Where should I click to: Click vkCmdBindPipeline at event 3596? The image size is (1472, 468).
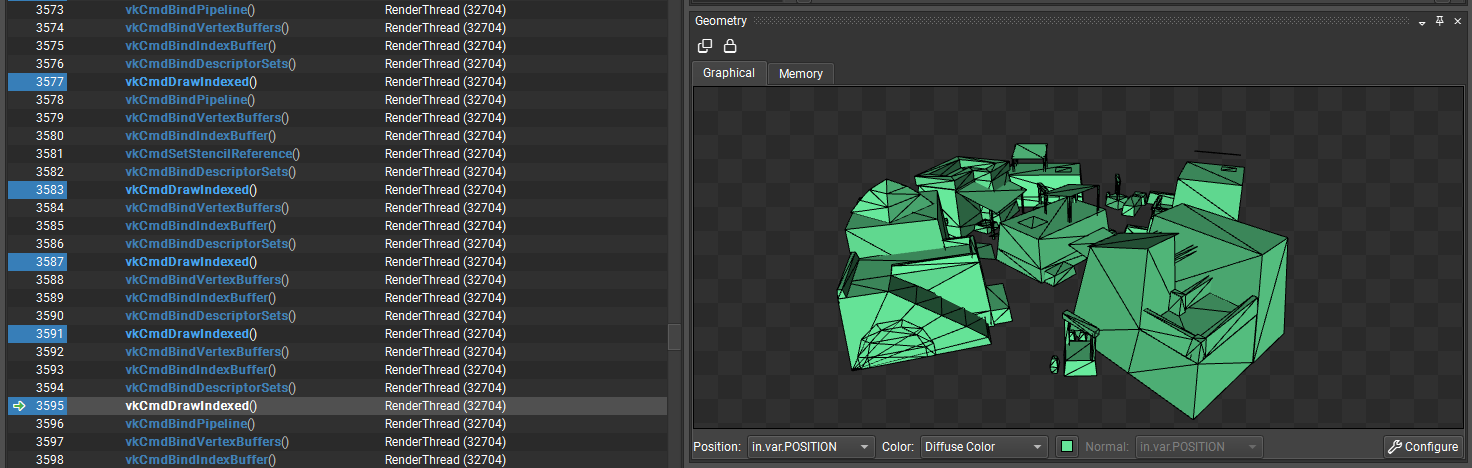pos(190,424)
